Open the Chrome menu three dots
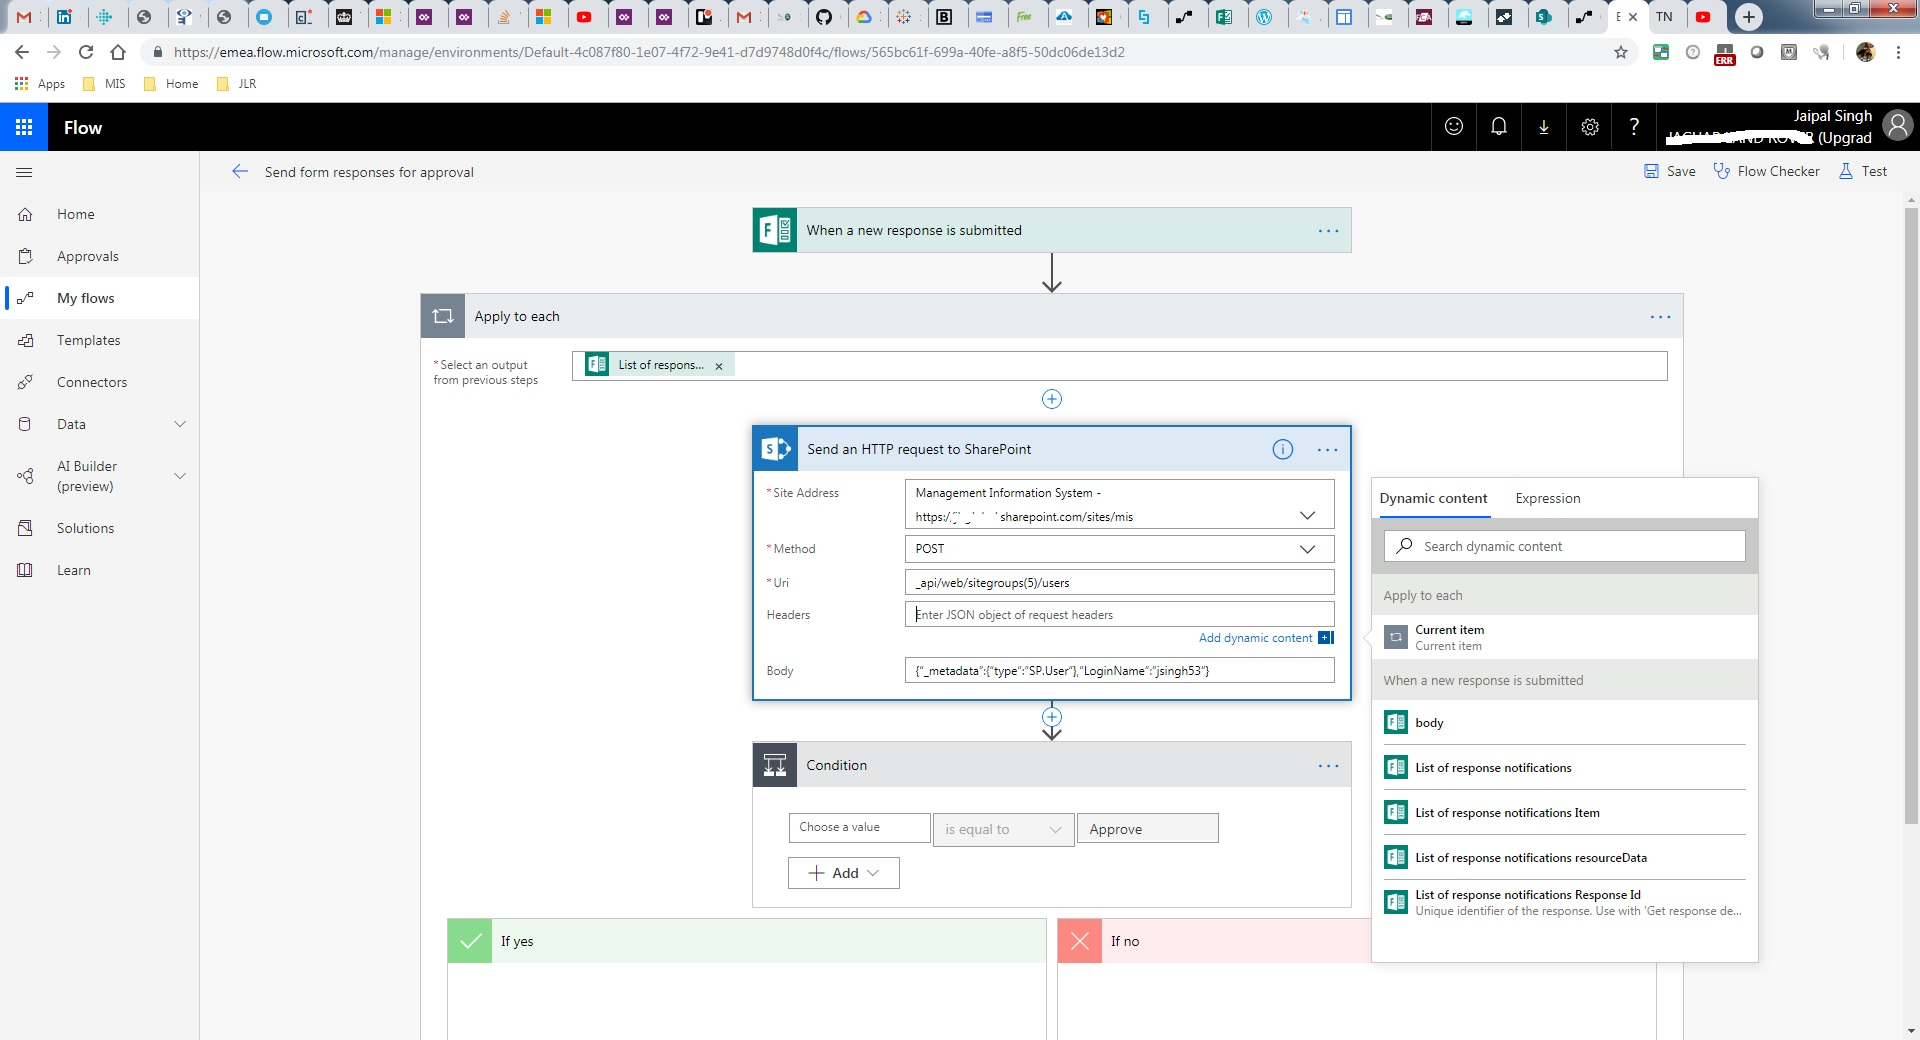Image resolution: width=1920 pixels, height=1040 pixels. [x=1898, y=52]
